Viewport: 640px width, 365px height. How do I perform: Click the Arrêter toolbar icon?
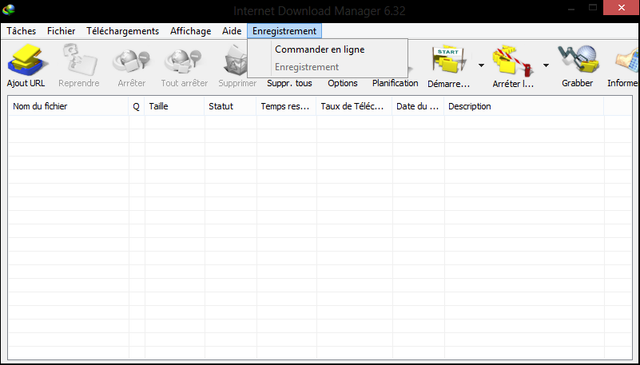click(x=131, y=61)
